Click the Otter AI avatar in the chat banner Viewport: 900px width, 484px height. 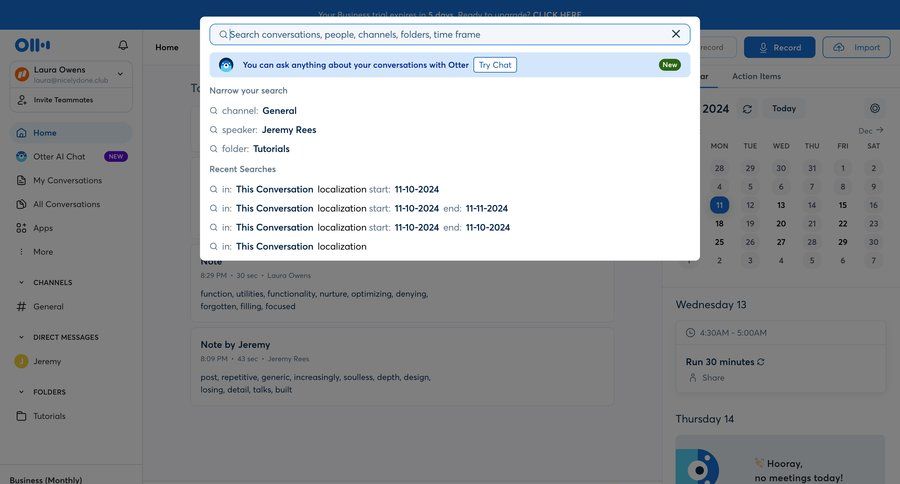pos(226,65)
